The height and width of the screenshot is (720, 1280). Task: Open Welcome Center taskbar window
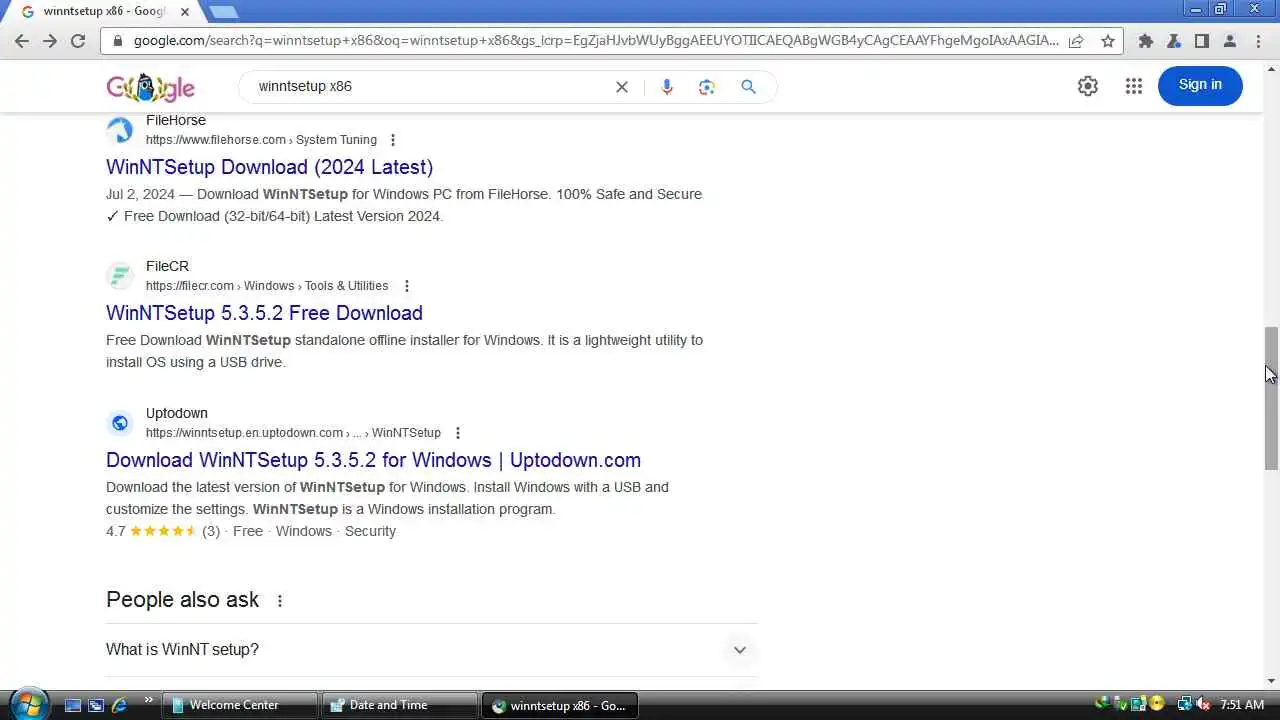click(x=240, y=705)
